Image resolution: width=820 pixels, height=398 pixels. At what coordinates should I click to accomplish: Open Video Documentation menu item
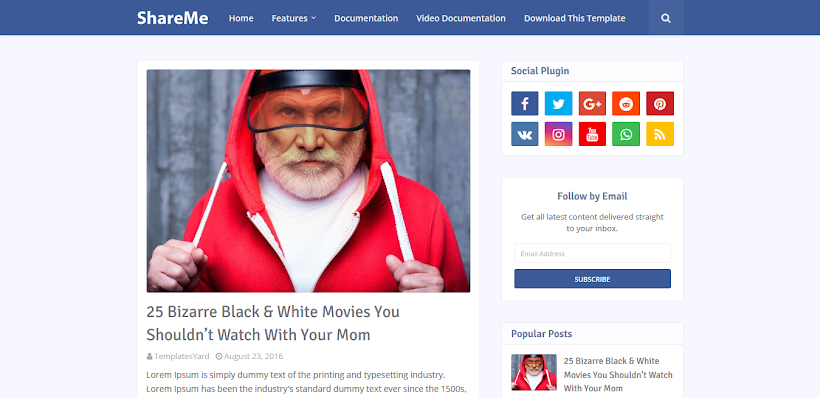tap(461, 18)
